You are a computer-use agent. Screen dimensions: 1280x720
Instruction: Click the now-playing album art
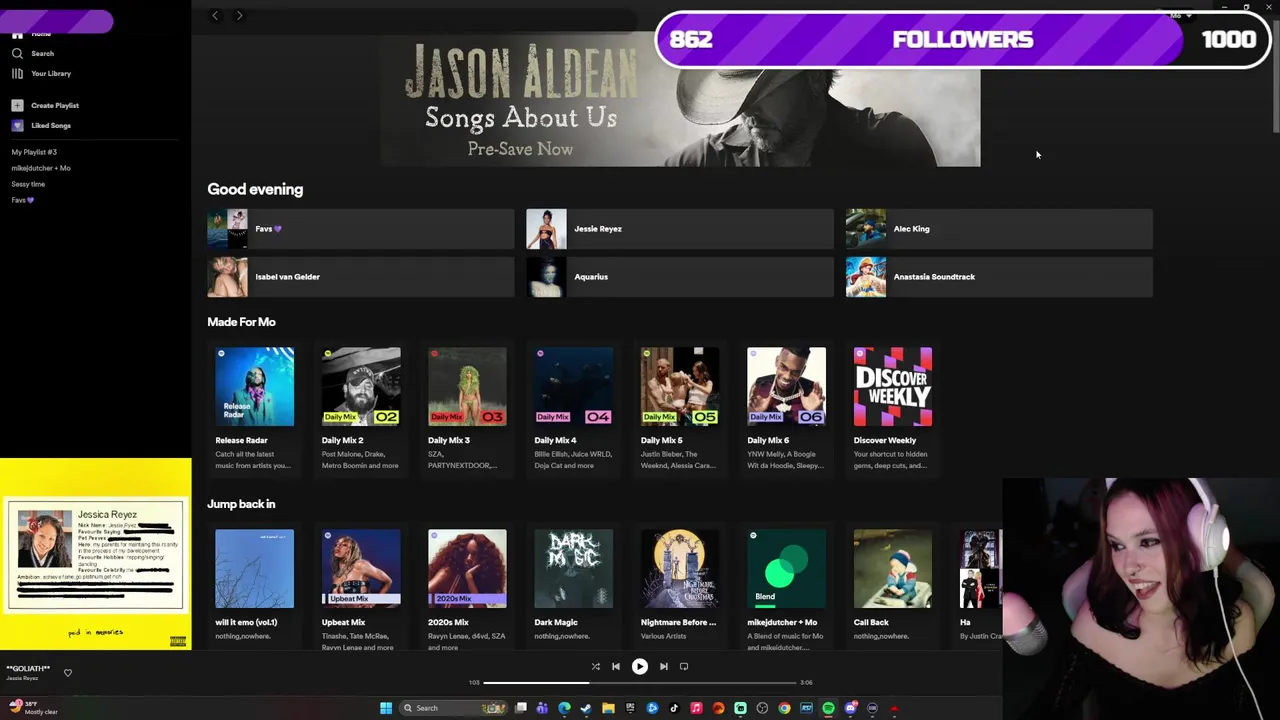(96, 555)
